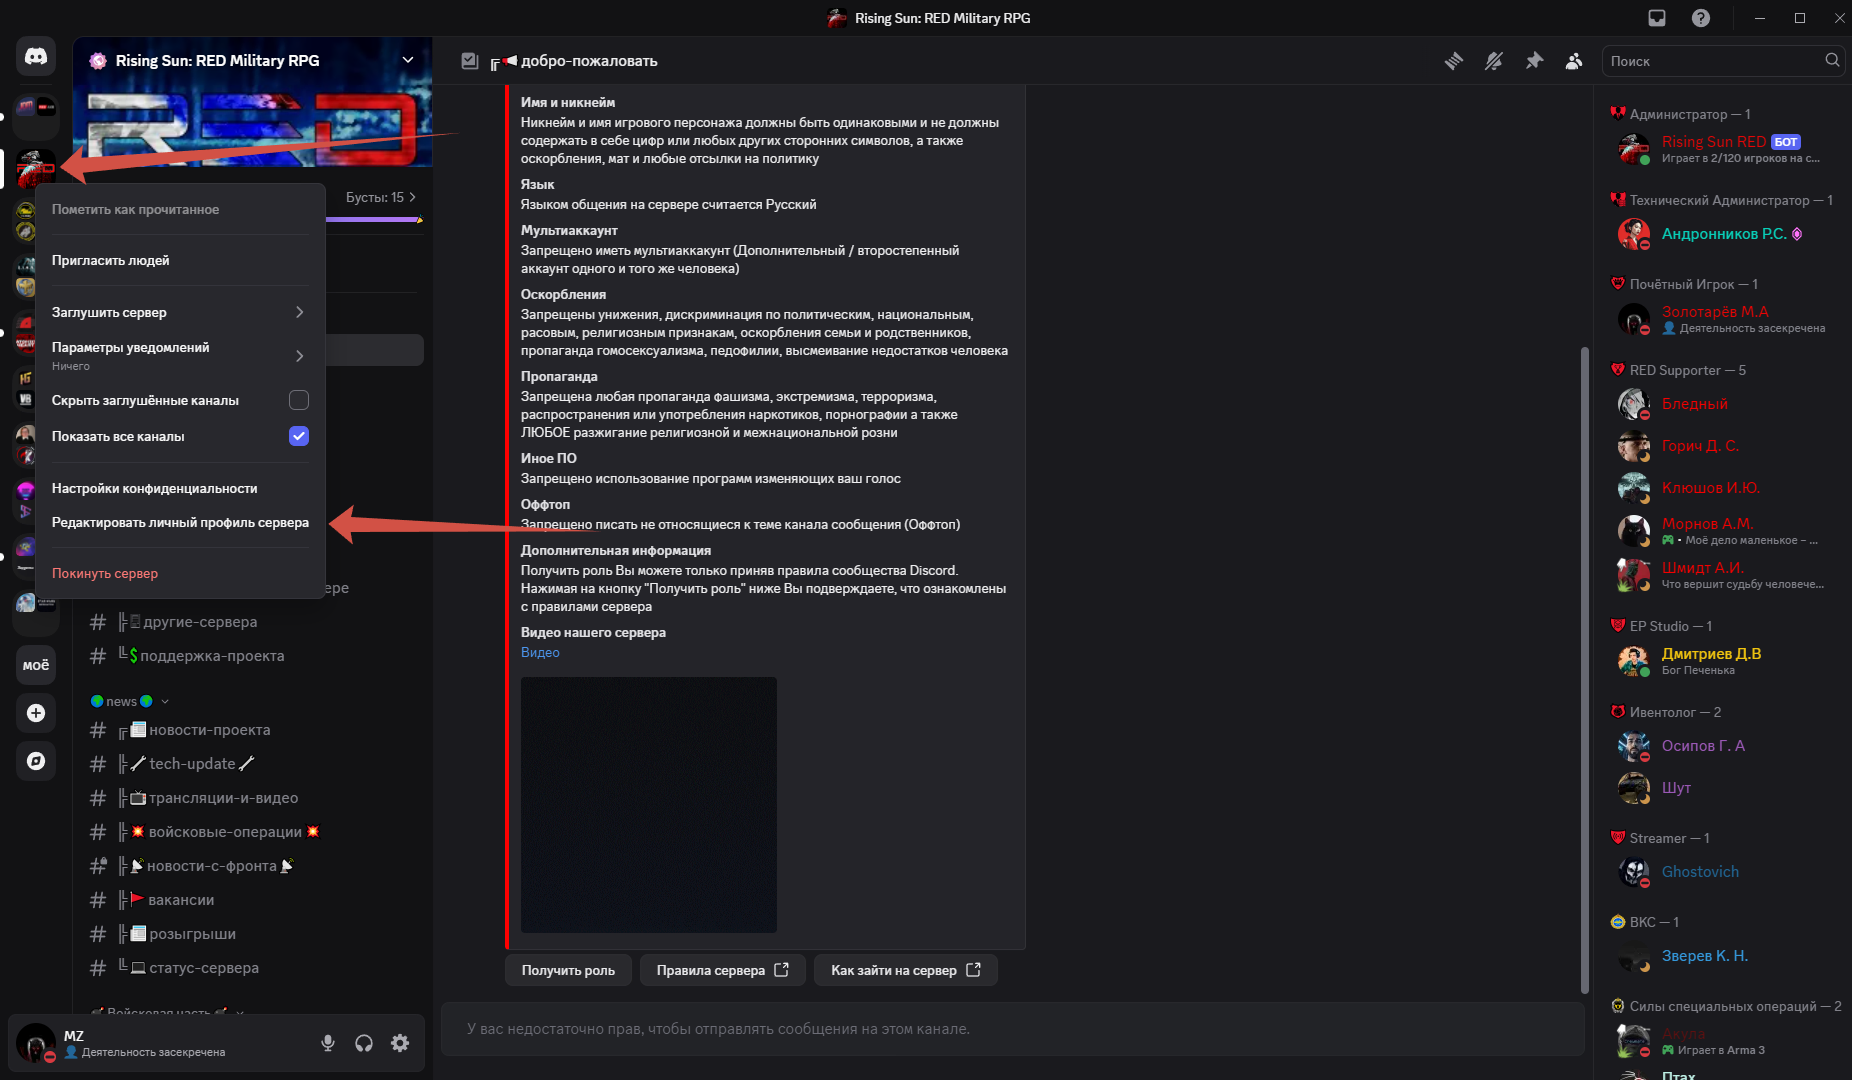Screen dimensions: 1852x1080
Task: Open Ghostovich member avatar
Action: coord(1634,872)
